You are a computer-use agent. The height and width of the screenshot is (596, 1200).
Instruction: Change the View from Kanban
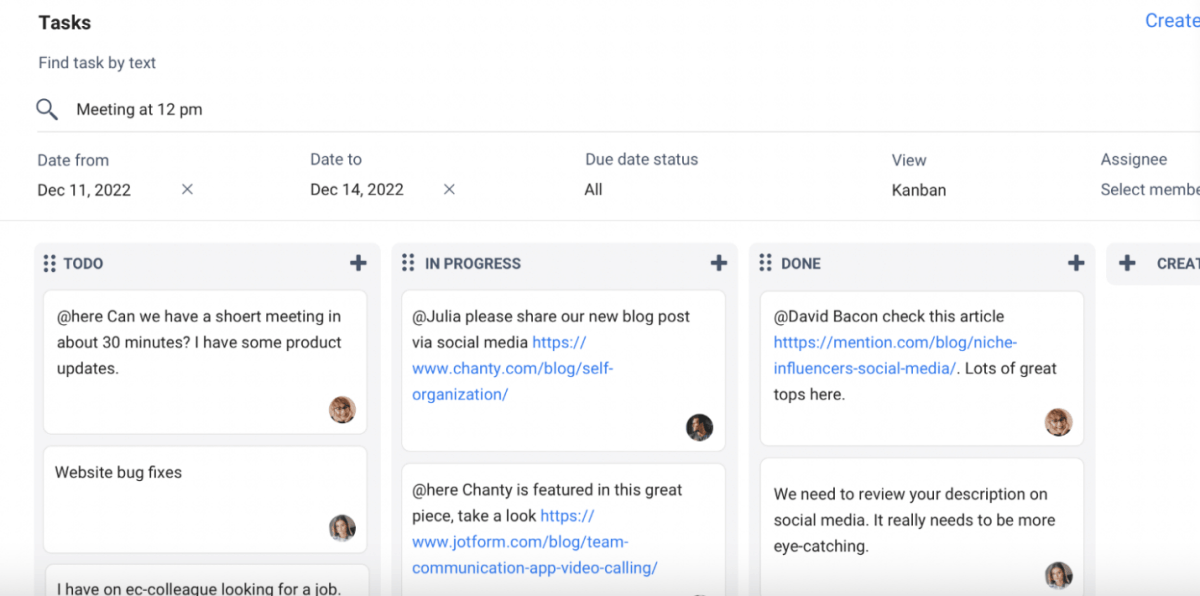(919, 190)
